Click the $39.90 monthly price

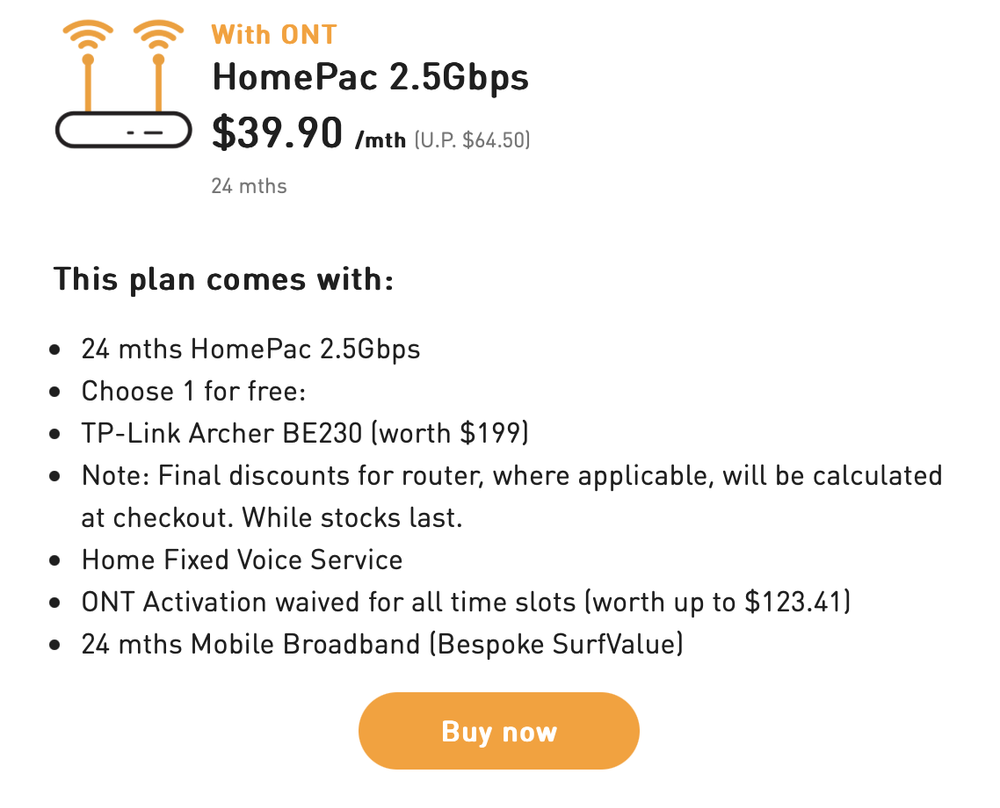click(x=277, y=132)
